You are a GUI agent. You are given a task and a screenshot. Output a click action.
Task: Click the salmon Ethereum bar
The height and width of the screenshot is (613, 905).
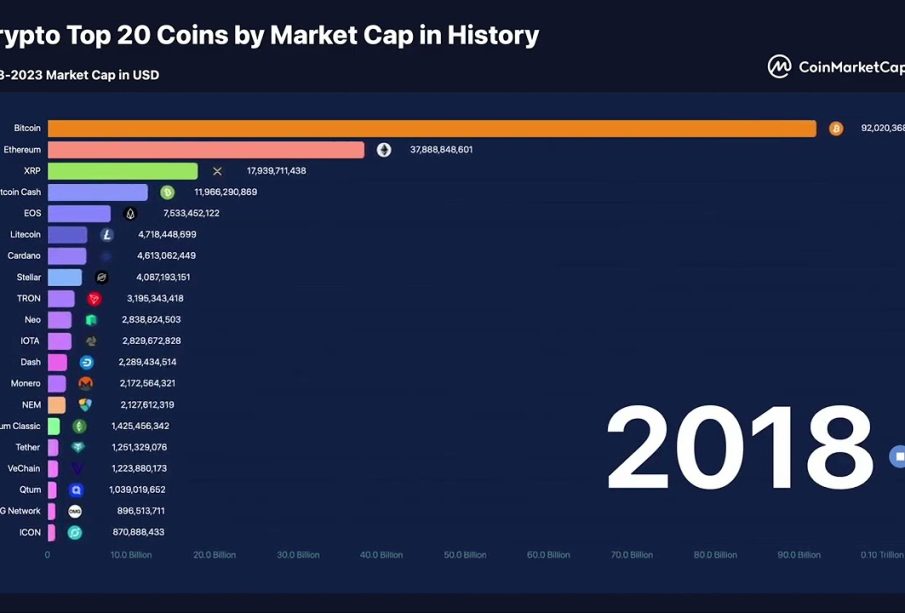pos(205,150)
